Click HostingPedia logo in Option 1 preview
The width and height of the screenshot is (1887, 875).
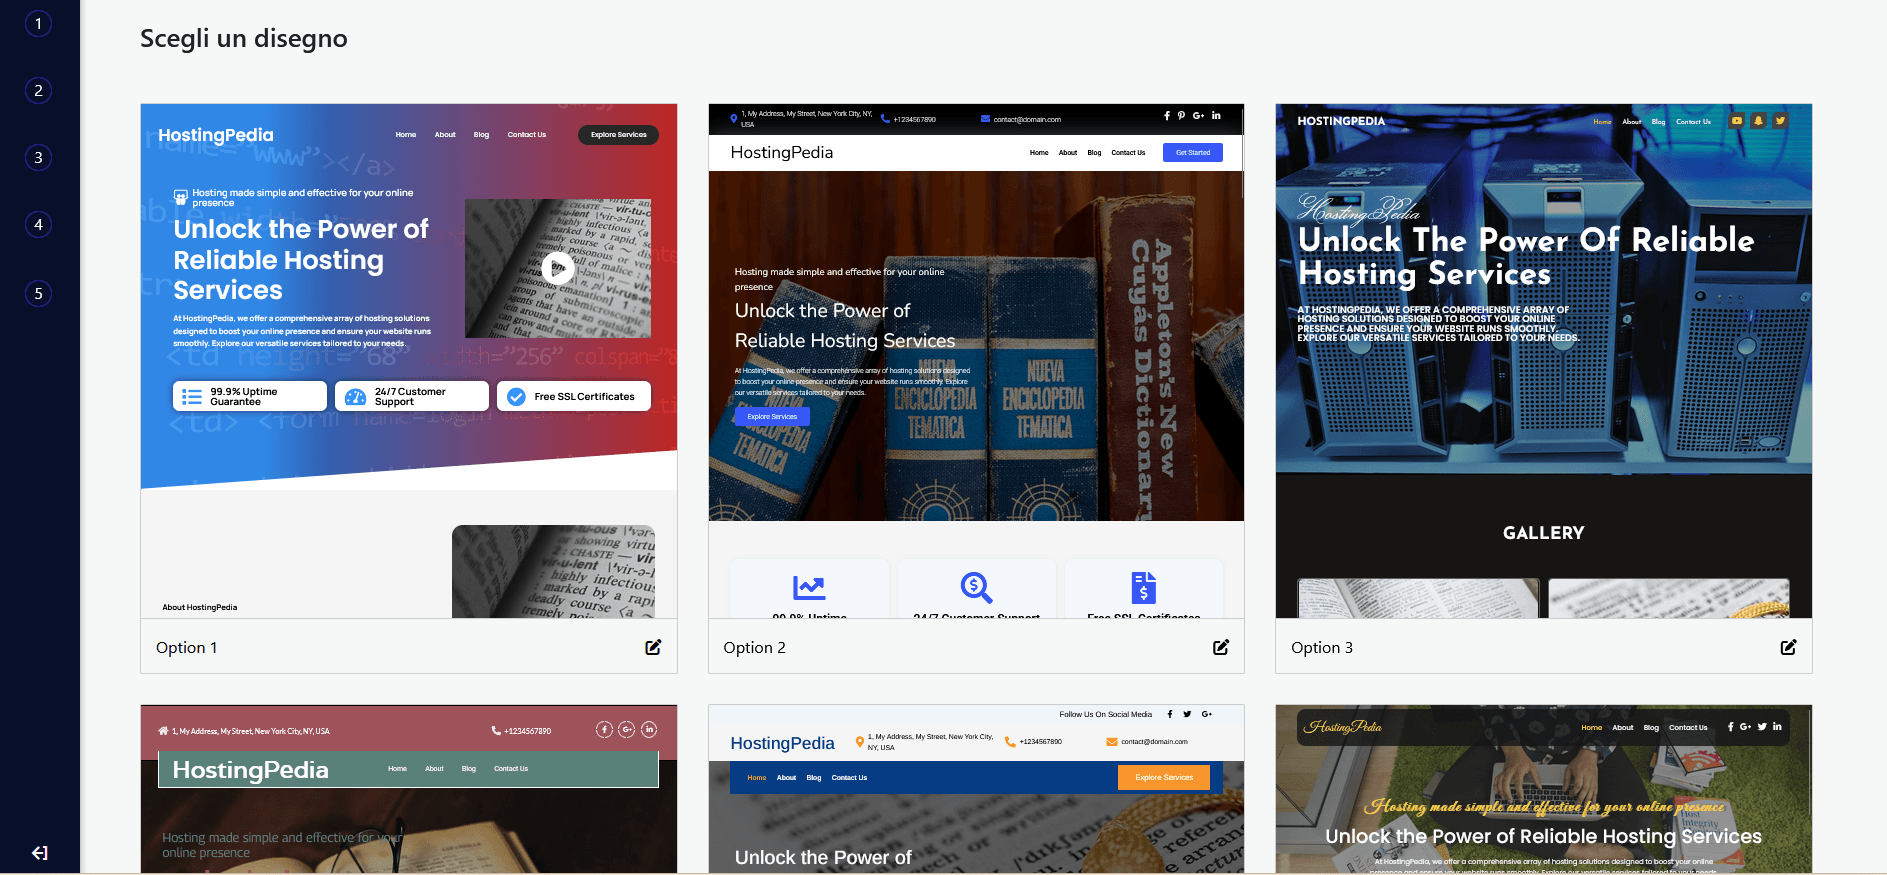pos(216,135)
